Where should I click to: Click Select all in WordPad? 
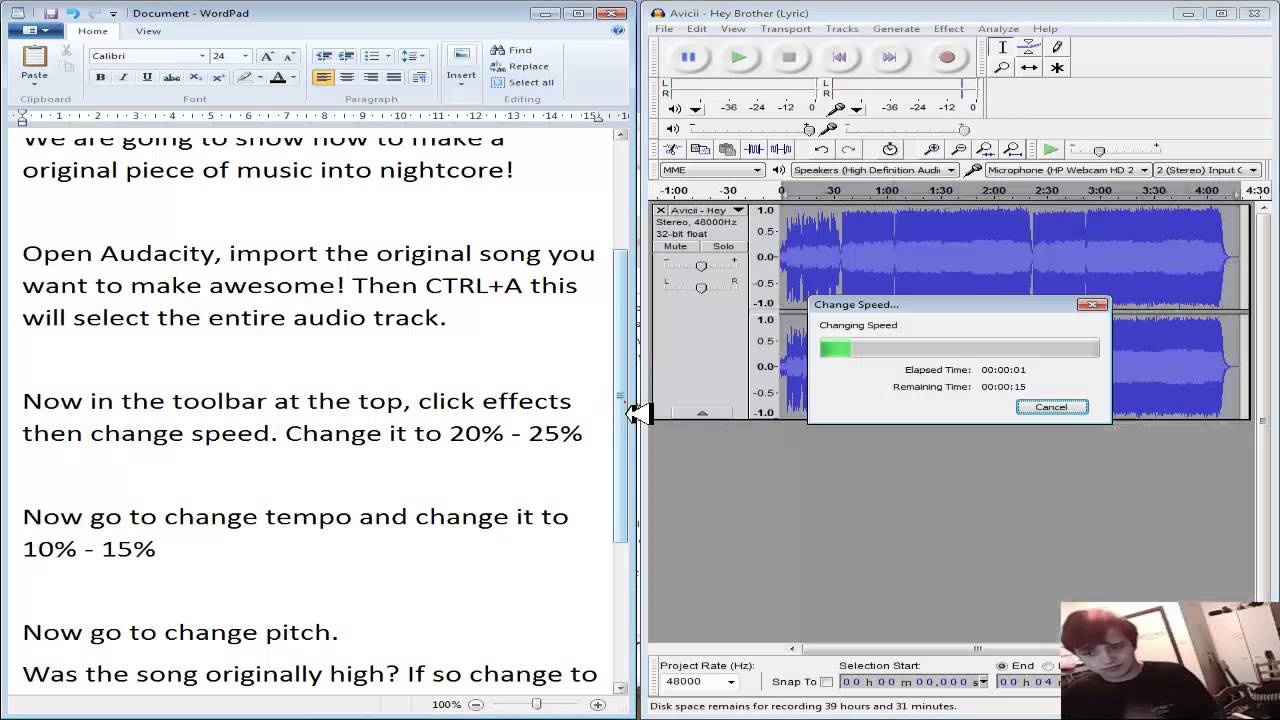522,82
